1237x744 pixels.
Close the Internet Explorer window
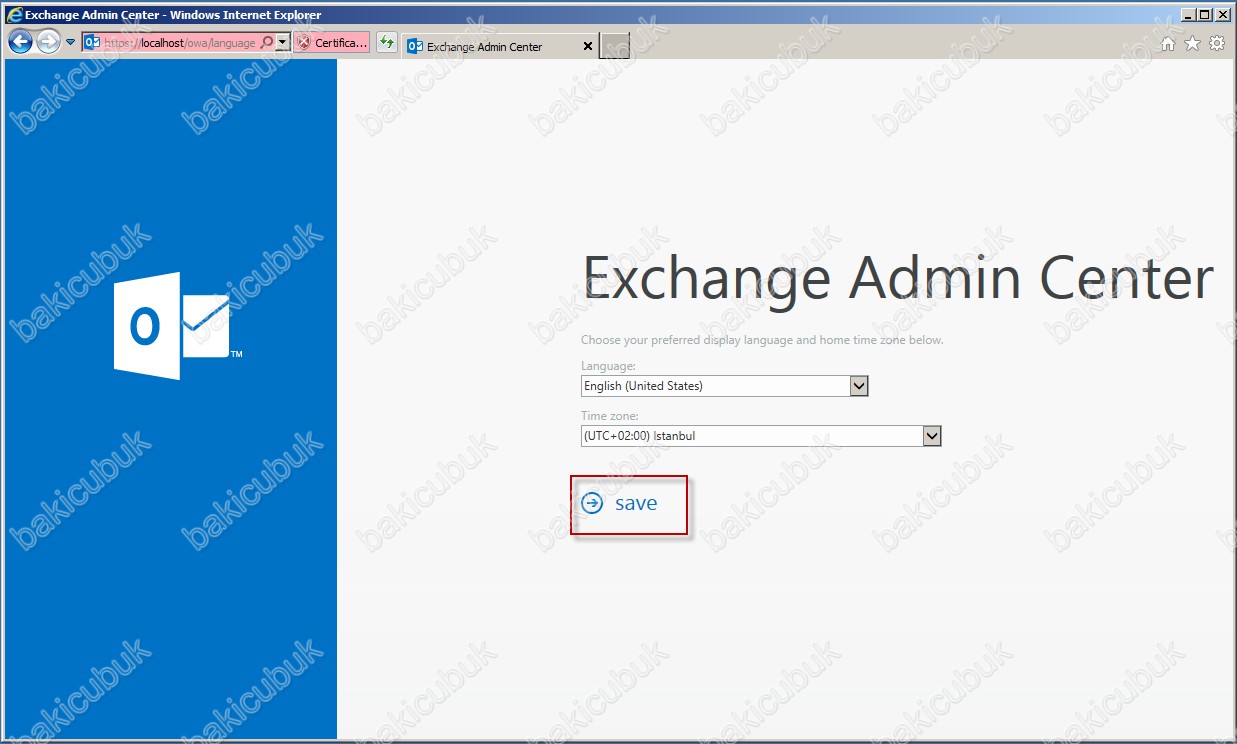pos(1222,15)
